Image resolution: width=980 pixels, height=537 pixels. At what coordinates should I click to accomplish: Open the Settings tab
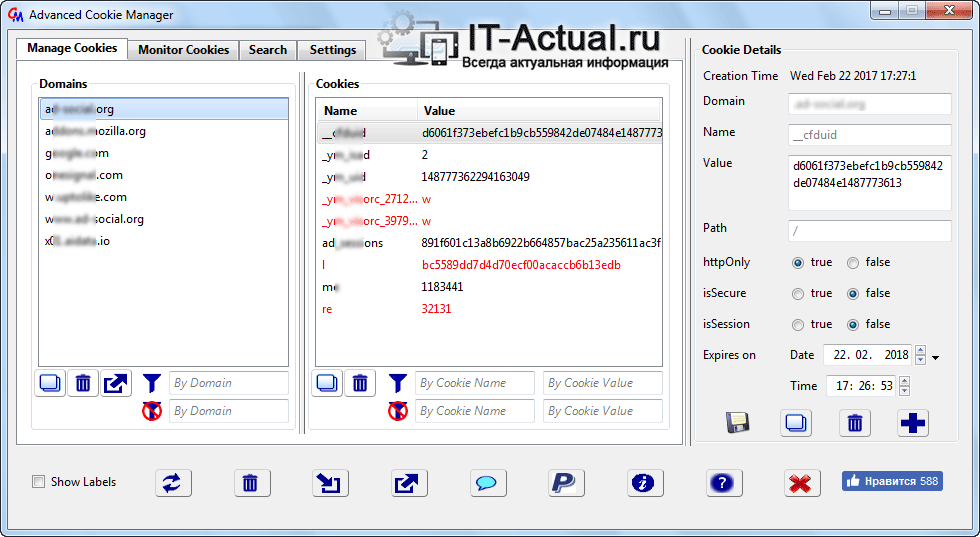[x=332, y=50]
